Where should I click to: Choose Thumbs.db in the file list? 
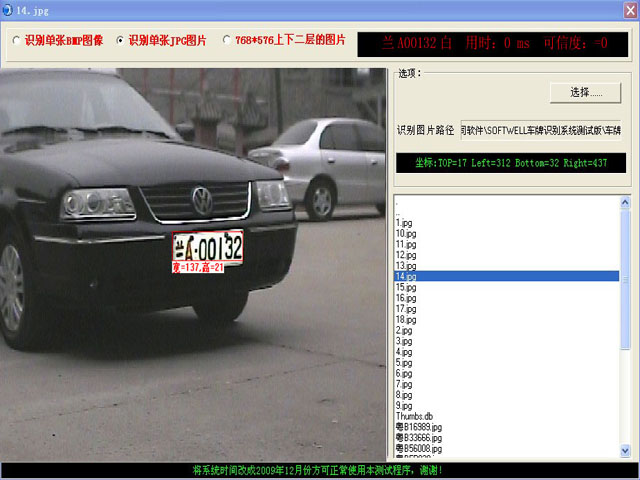[x=413, y=416]
